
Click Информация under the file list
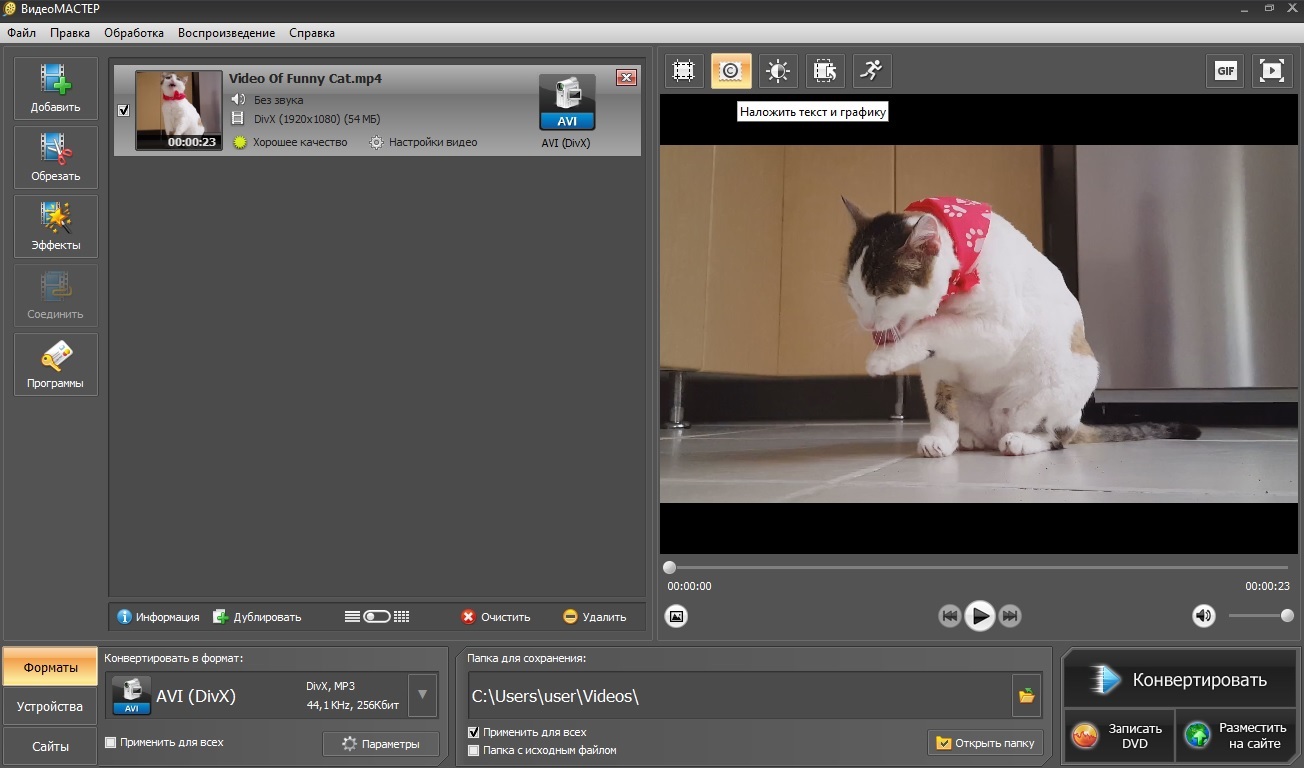coord(159,617)
